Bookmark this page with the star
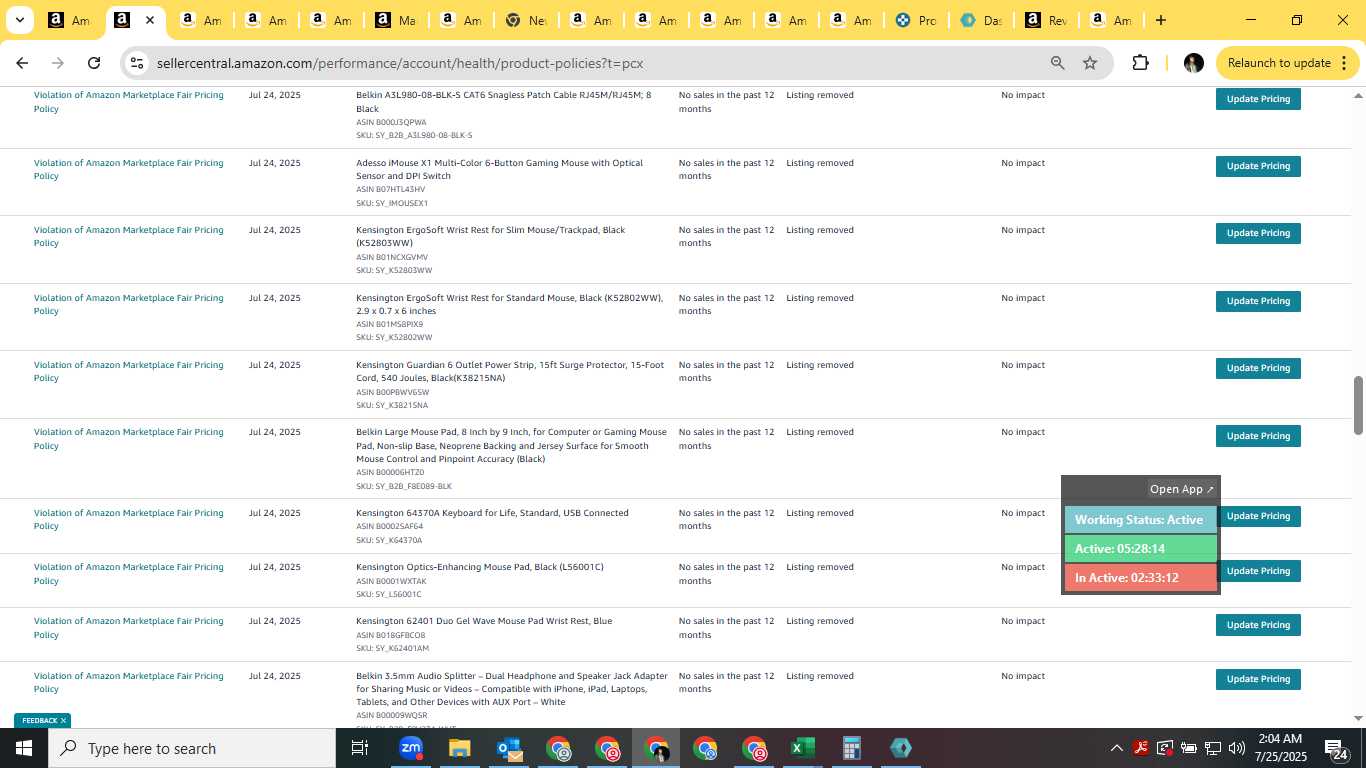 click(1090, 63)
